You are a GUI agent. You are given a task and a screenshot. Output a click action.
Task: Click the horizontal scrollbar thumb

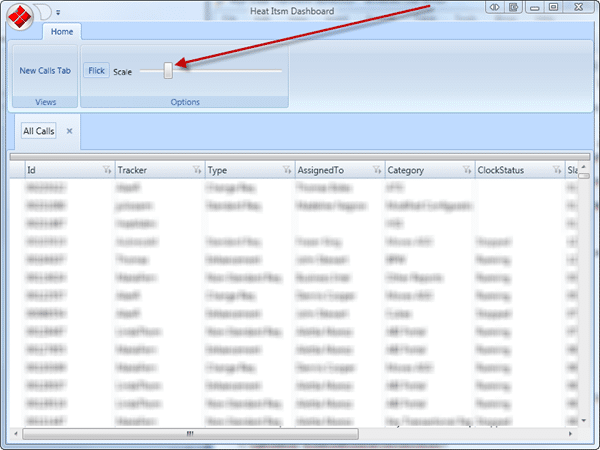[191, 434]
